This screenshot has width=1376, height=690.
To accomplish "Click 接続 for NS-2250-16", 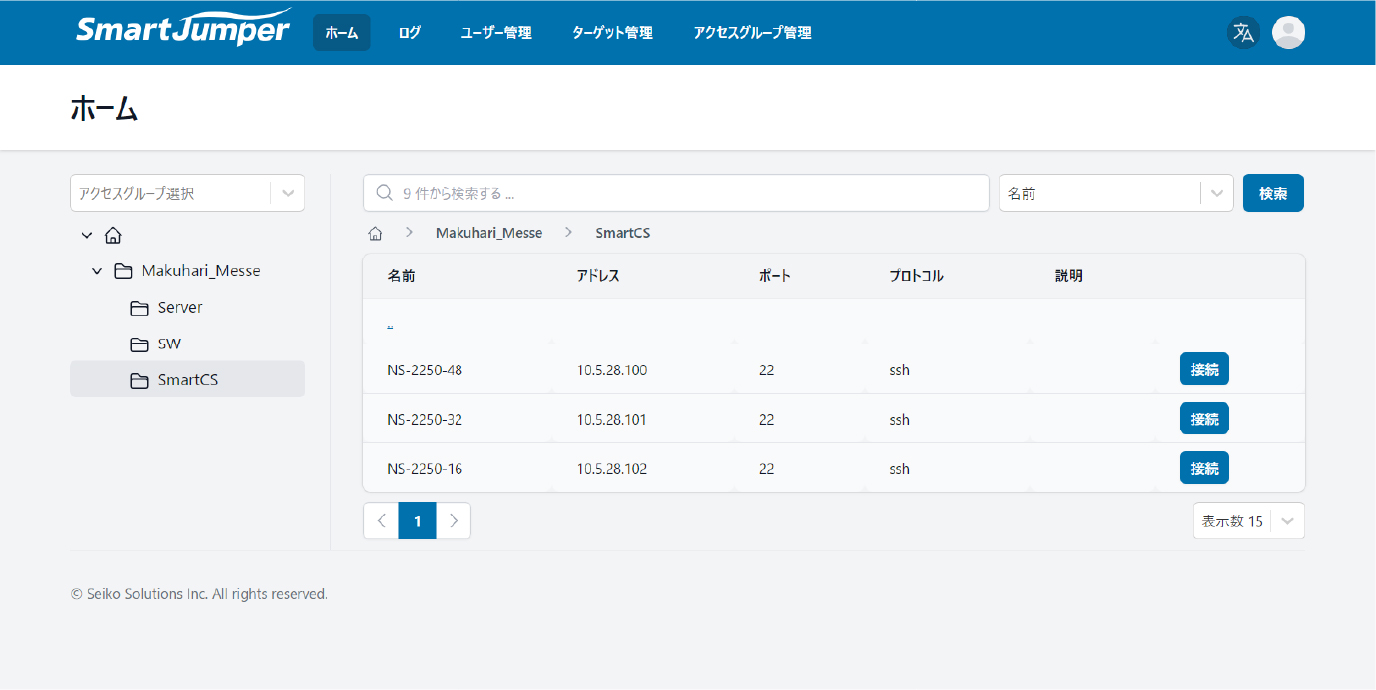I will tap(1204, 468).
